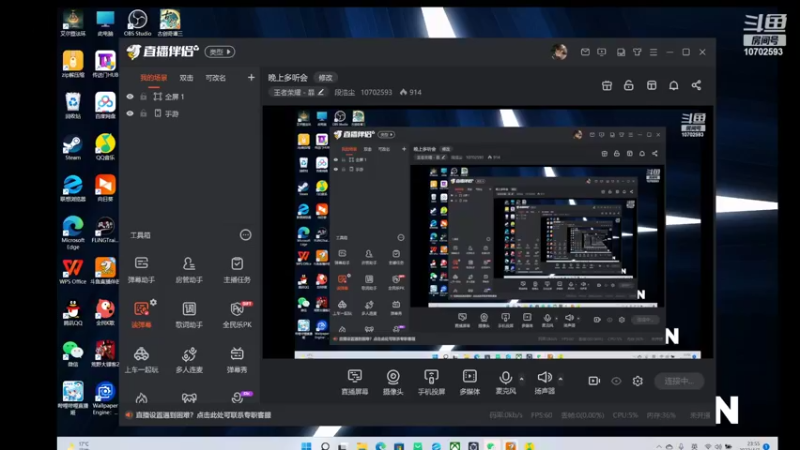Screen dimensions: 800x450
Task: Open the 工具箱 more options circle
Action: pyautogui.click(x=245, y=235)
